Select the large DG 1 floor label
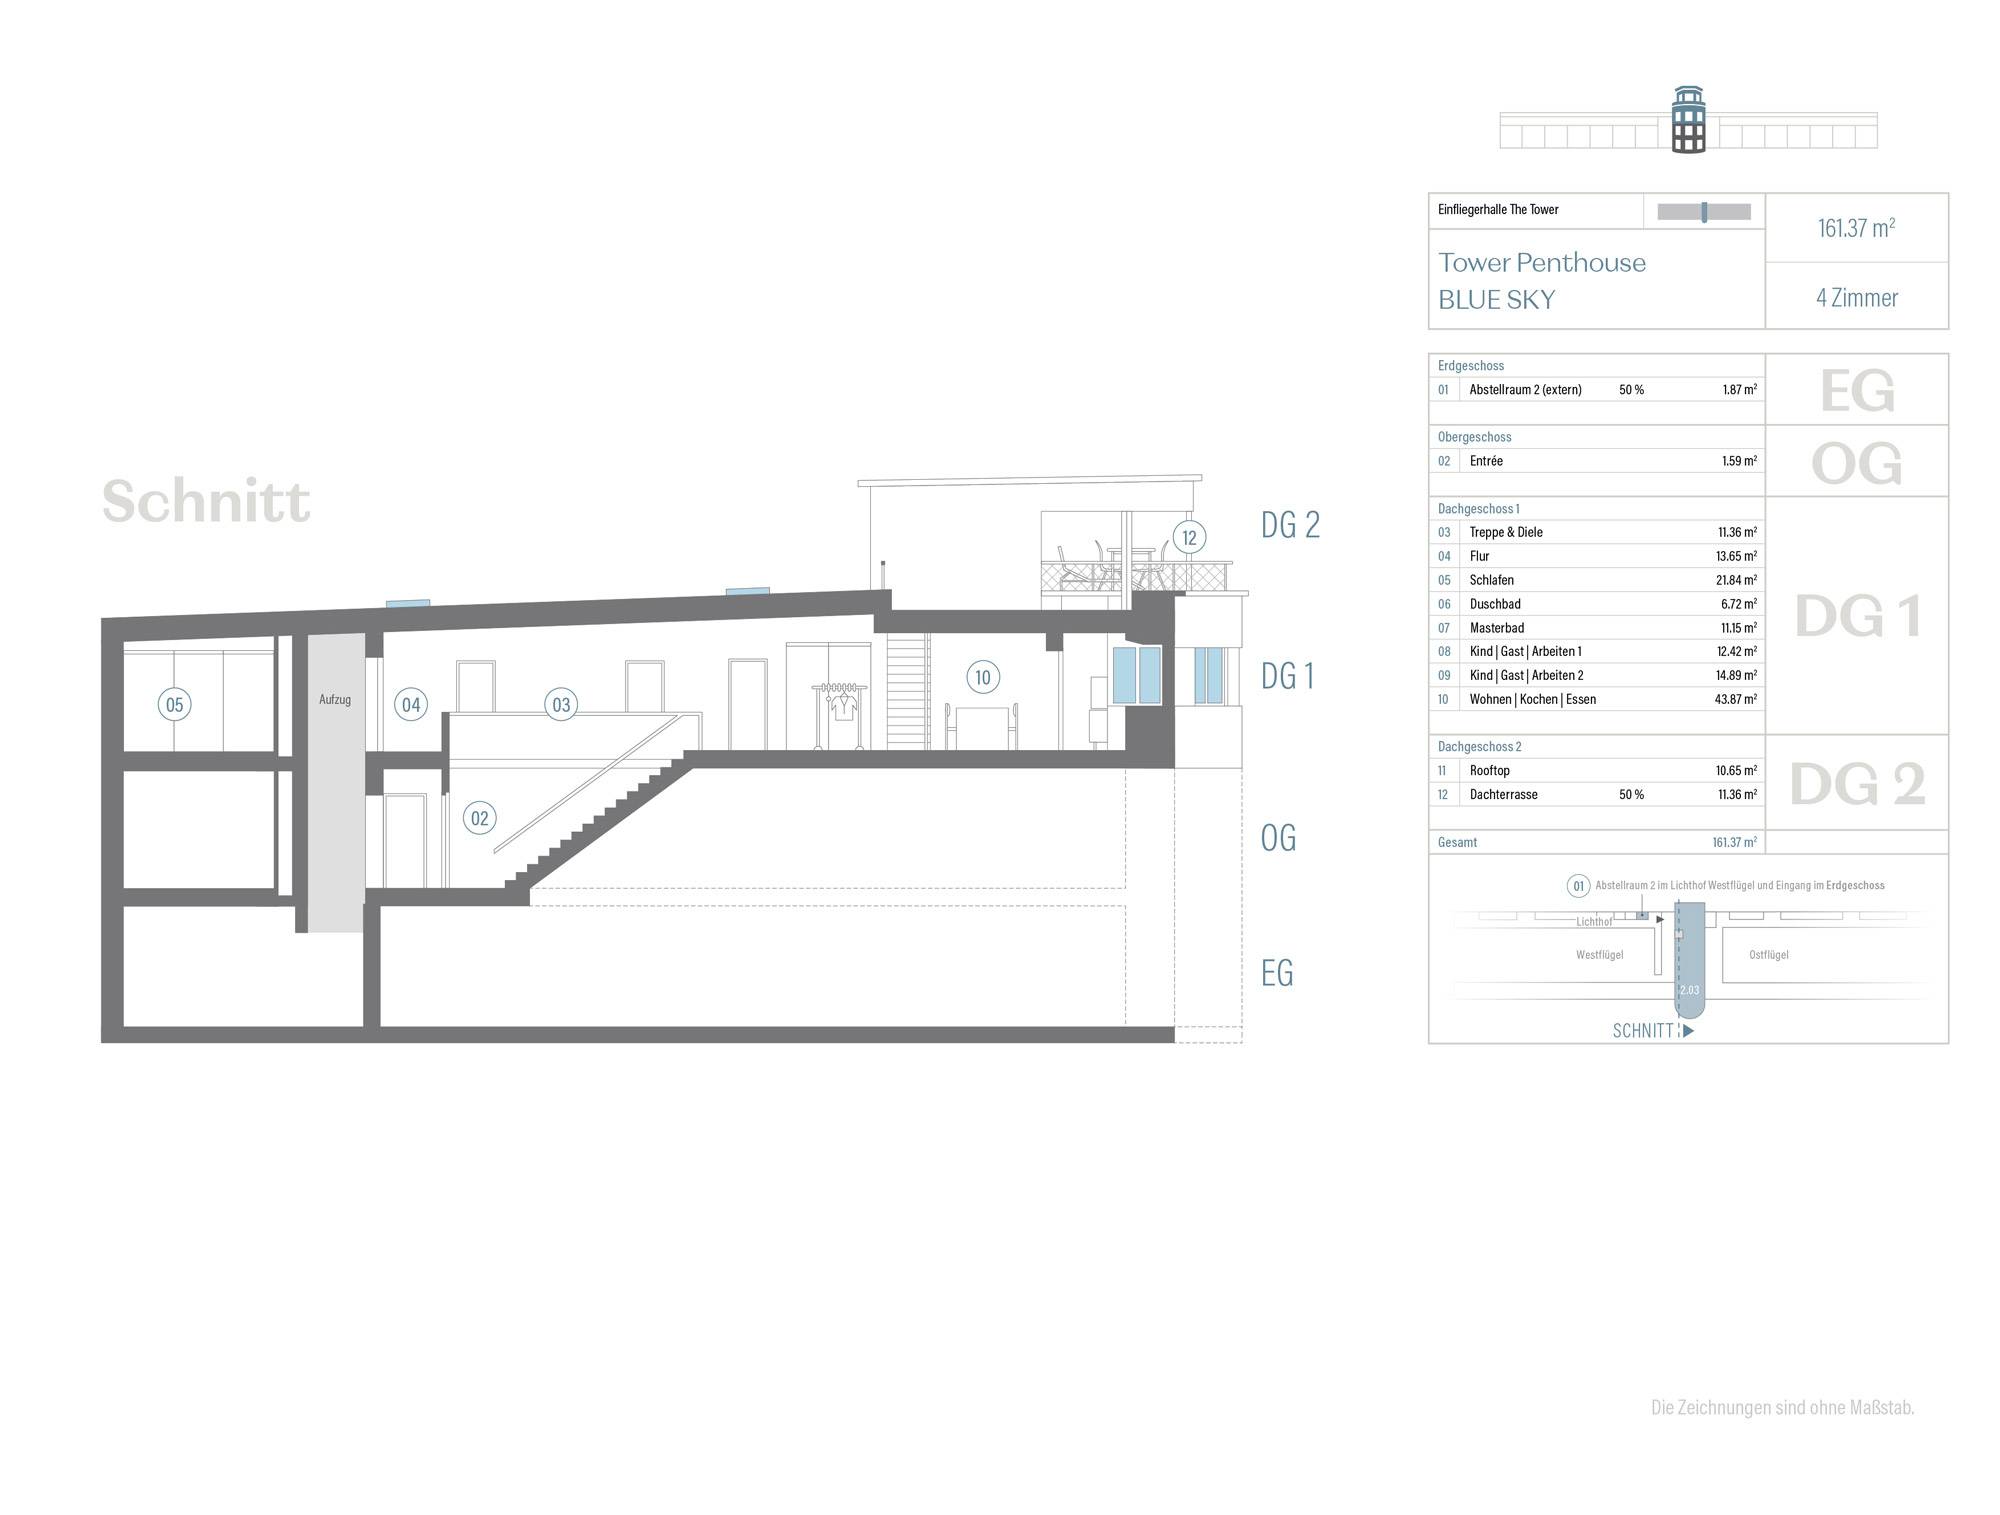The image size is (2000, 1515). pyautogui.click(x=1857, y=616)
